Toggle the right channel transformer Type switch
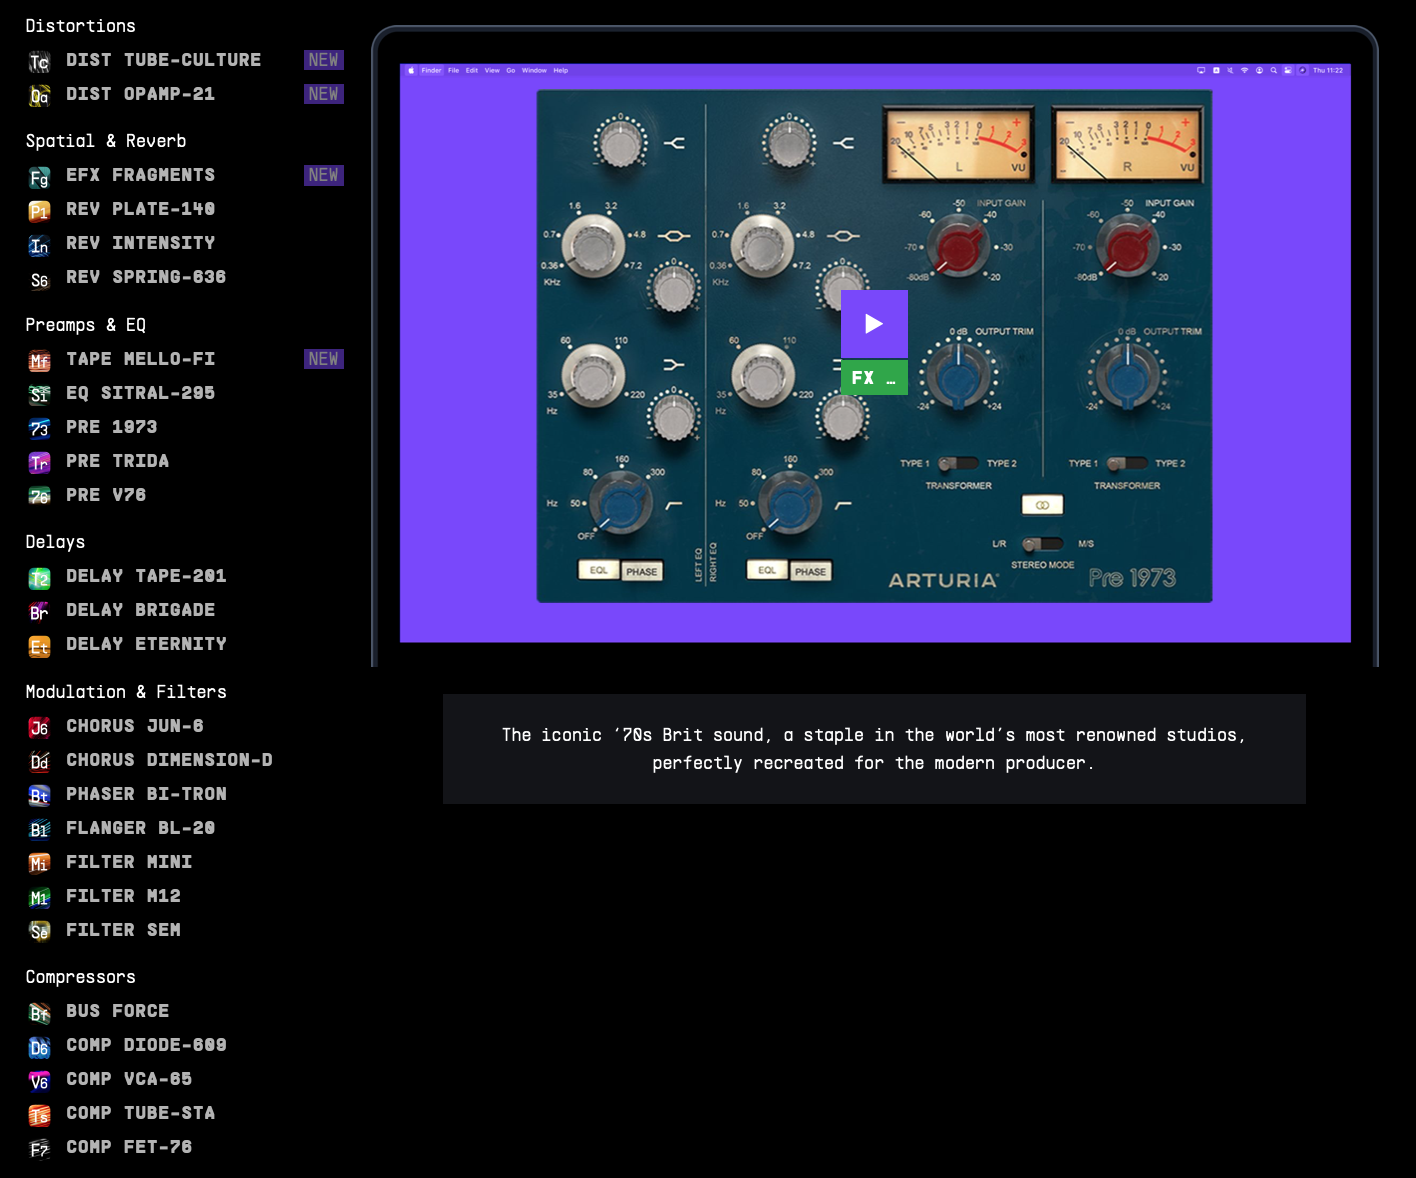This screenshot has width=1416, height=1178. 1127,463
